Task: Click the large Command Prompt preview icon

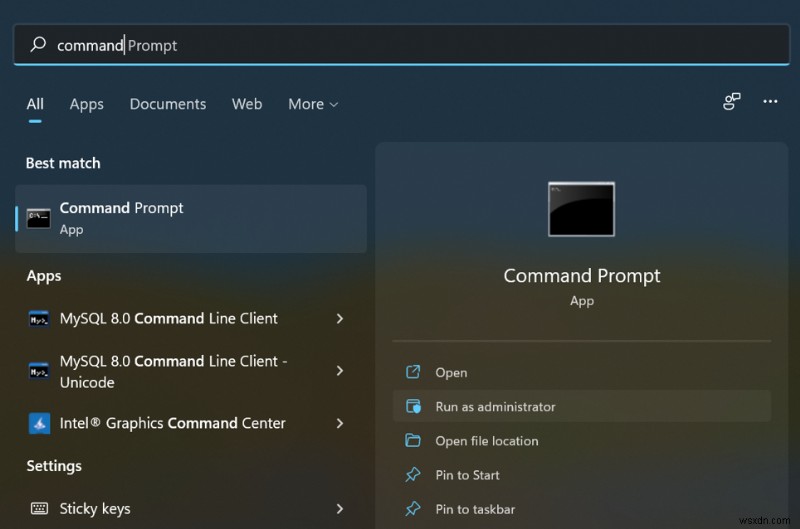Action: point(581,209)
